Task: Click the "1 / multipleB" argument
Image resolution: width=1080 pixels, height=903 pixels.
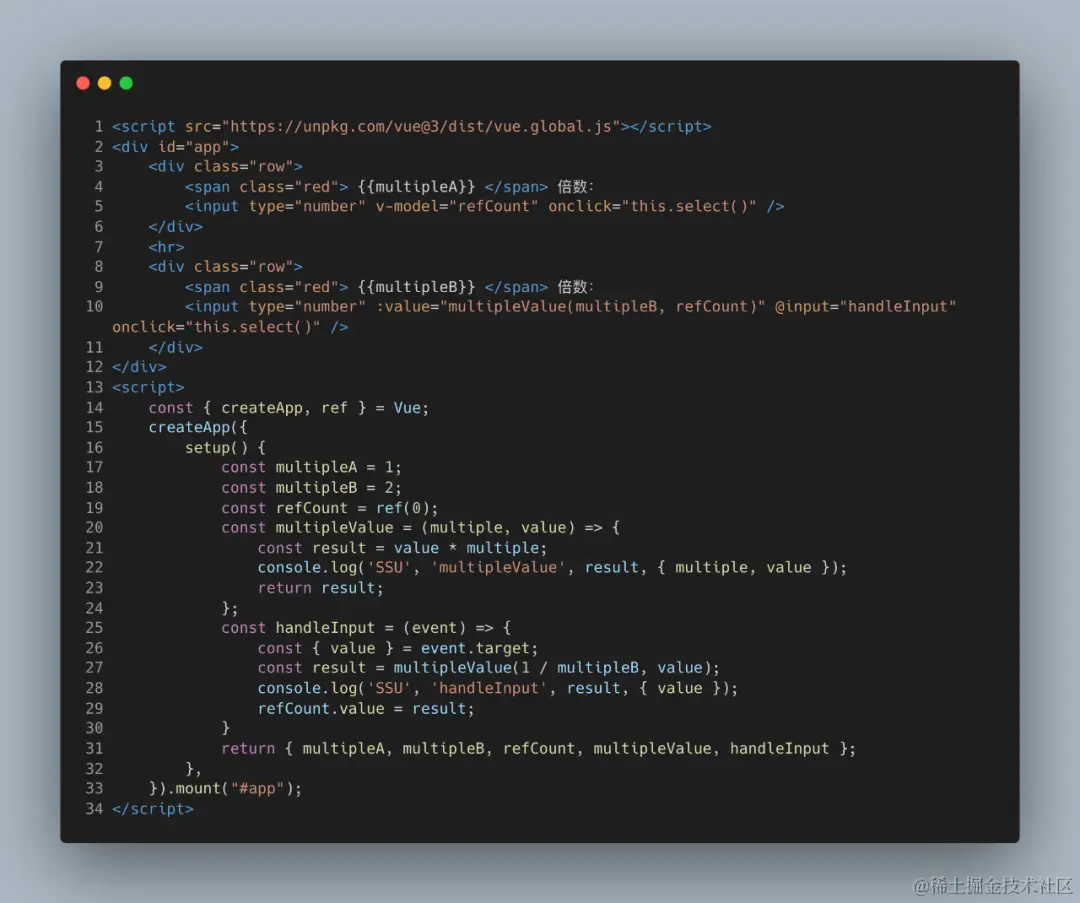Action: pos(579,667)
